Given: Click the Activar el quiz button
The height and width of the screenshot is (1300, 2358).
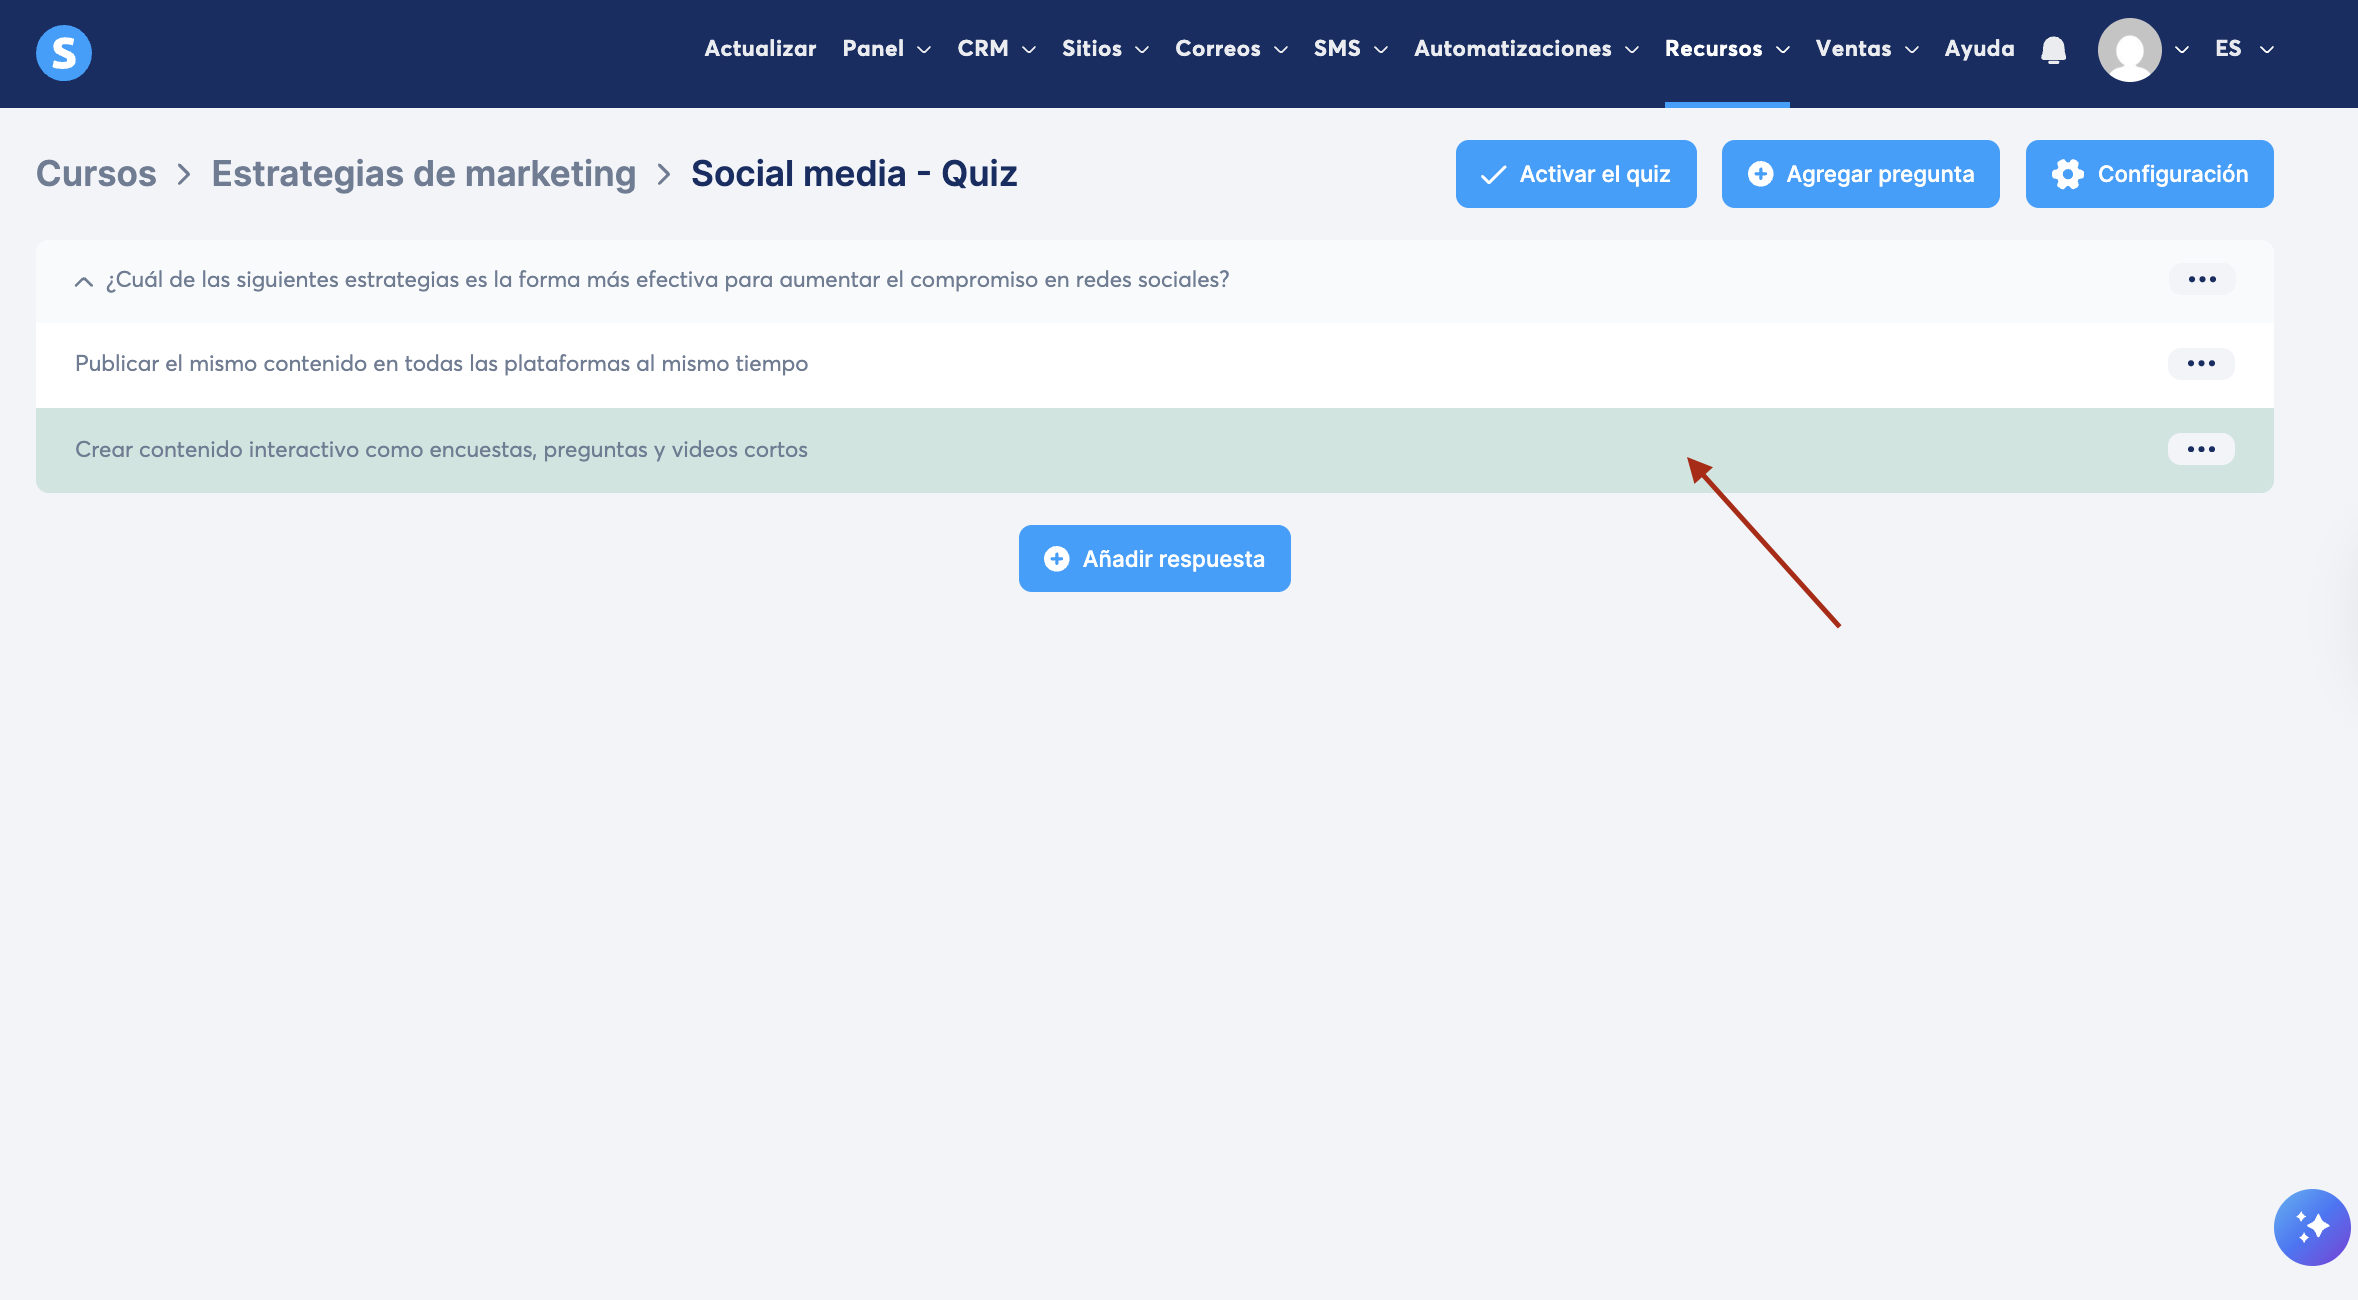Looking at the screenshot, I should coord(1575,174).
